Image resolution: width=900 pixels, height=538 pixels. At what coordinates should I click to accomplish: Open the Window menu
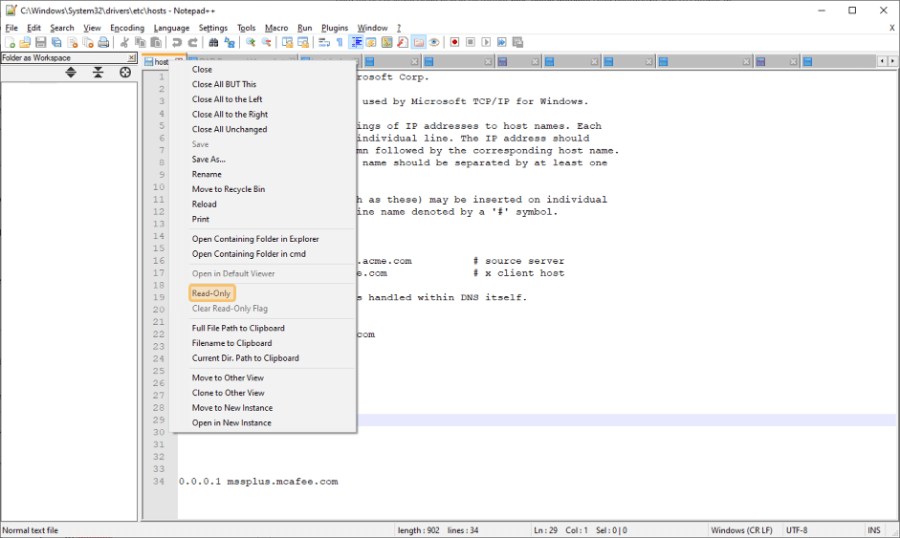373,28
